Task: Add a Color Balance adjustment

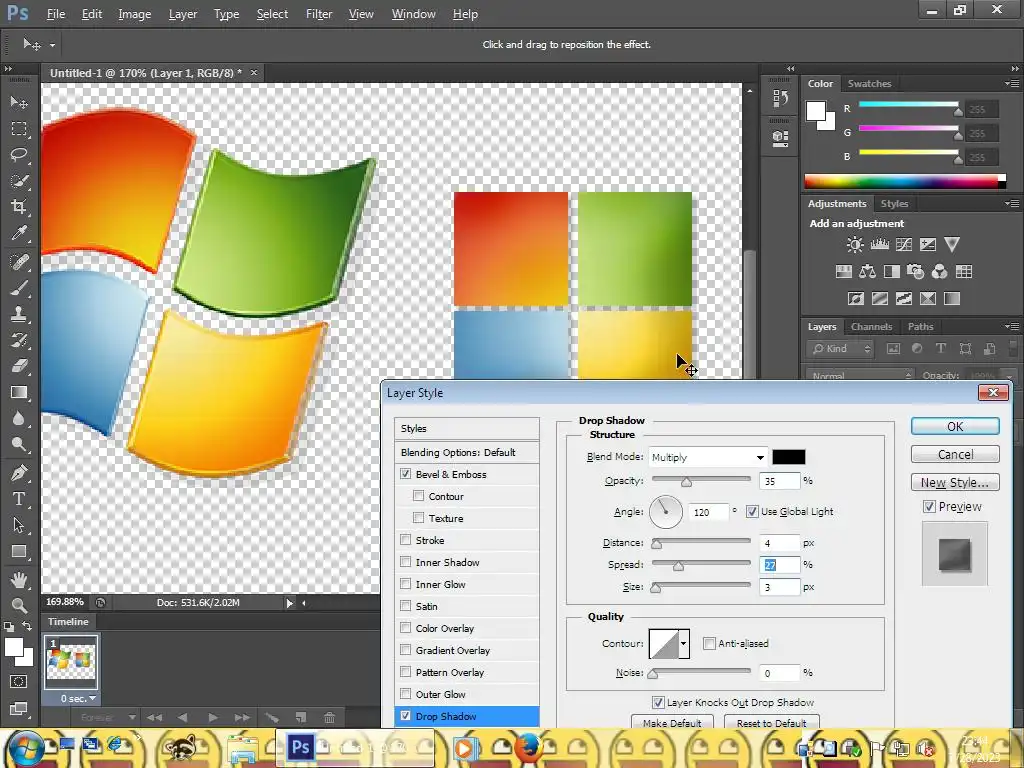Action: click(x=867, y=272)
